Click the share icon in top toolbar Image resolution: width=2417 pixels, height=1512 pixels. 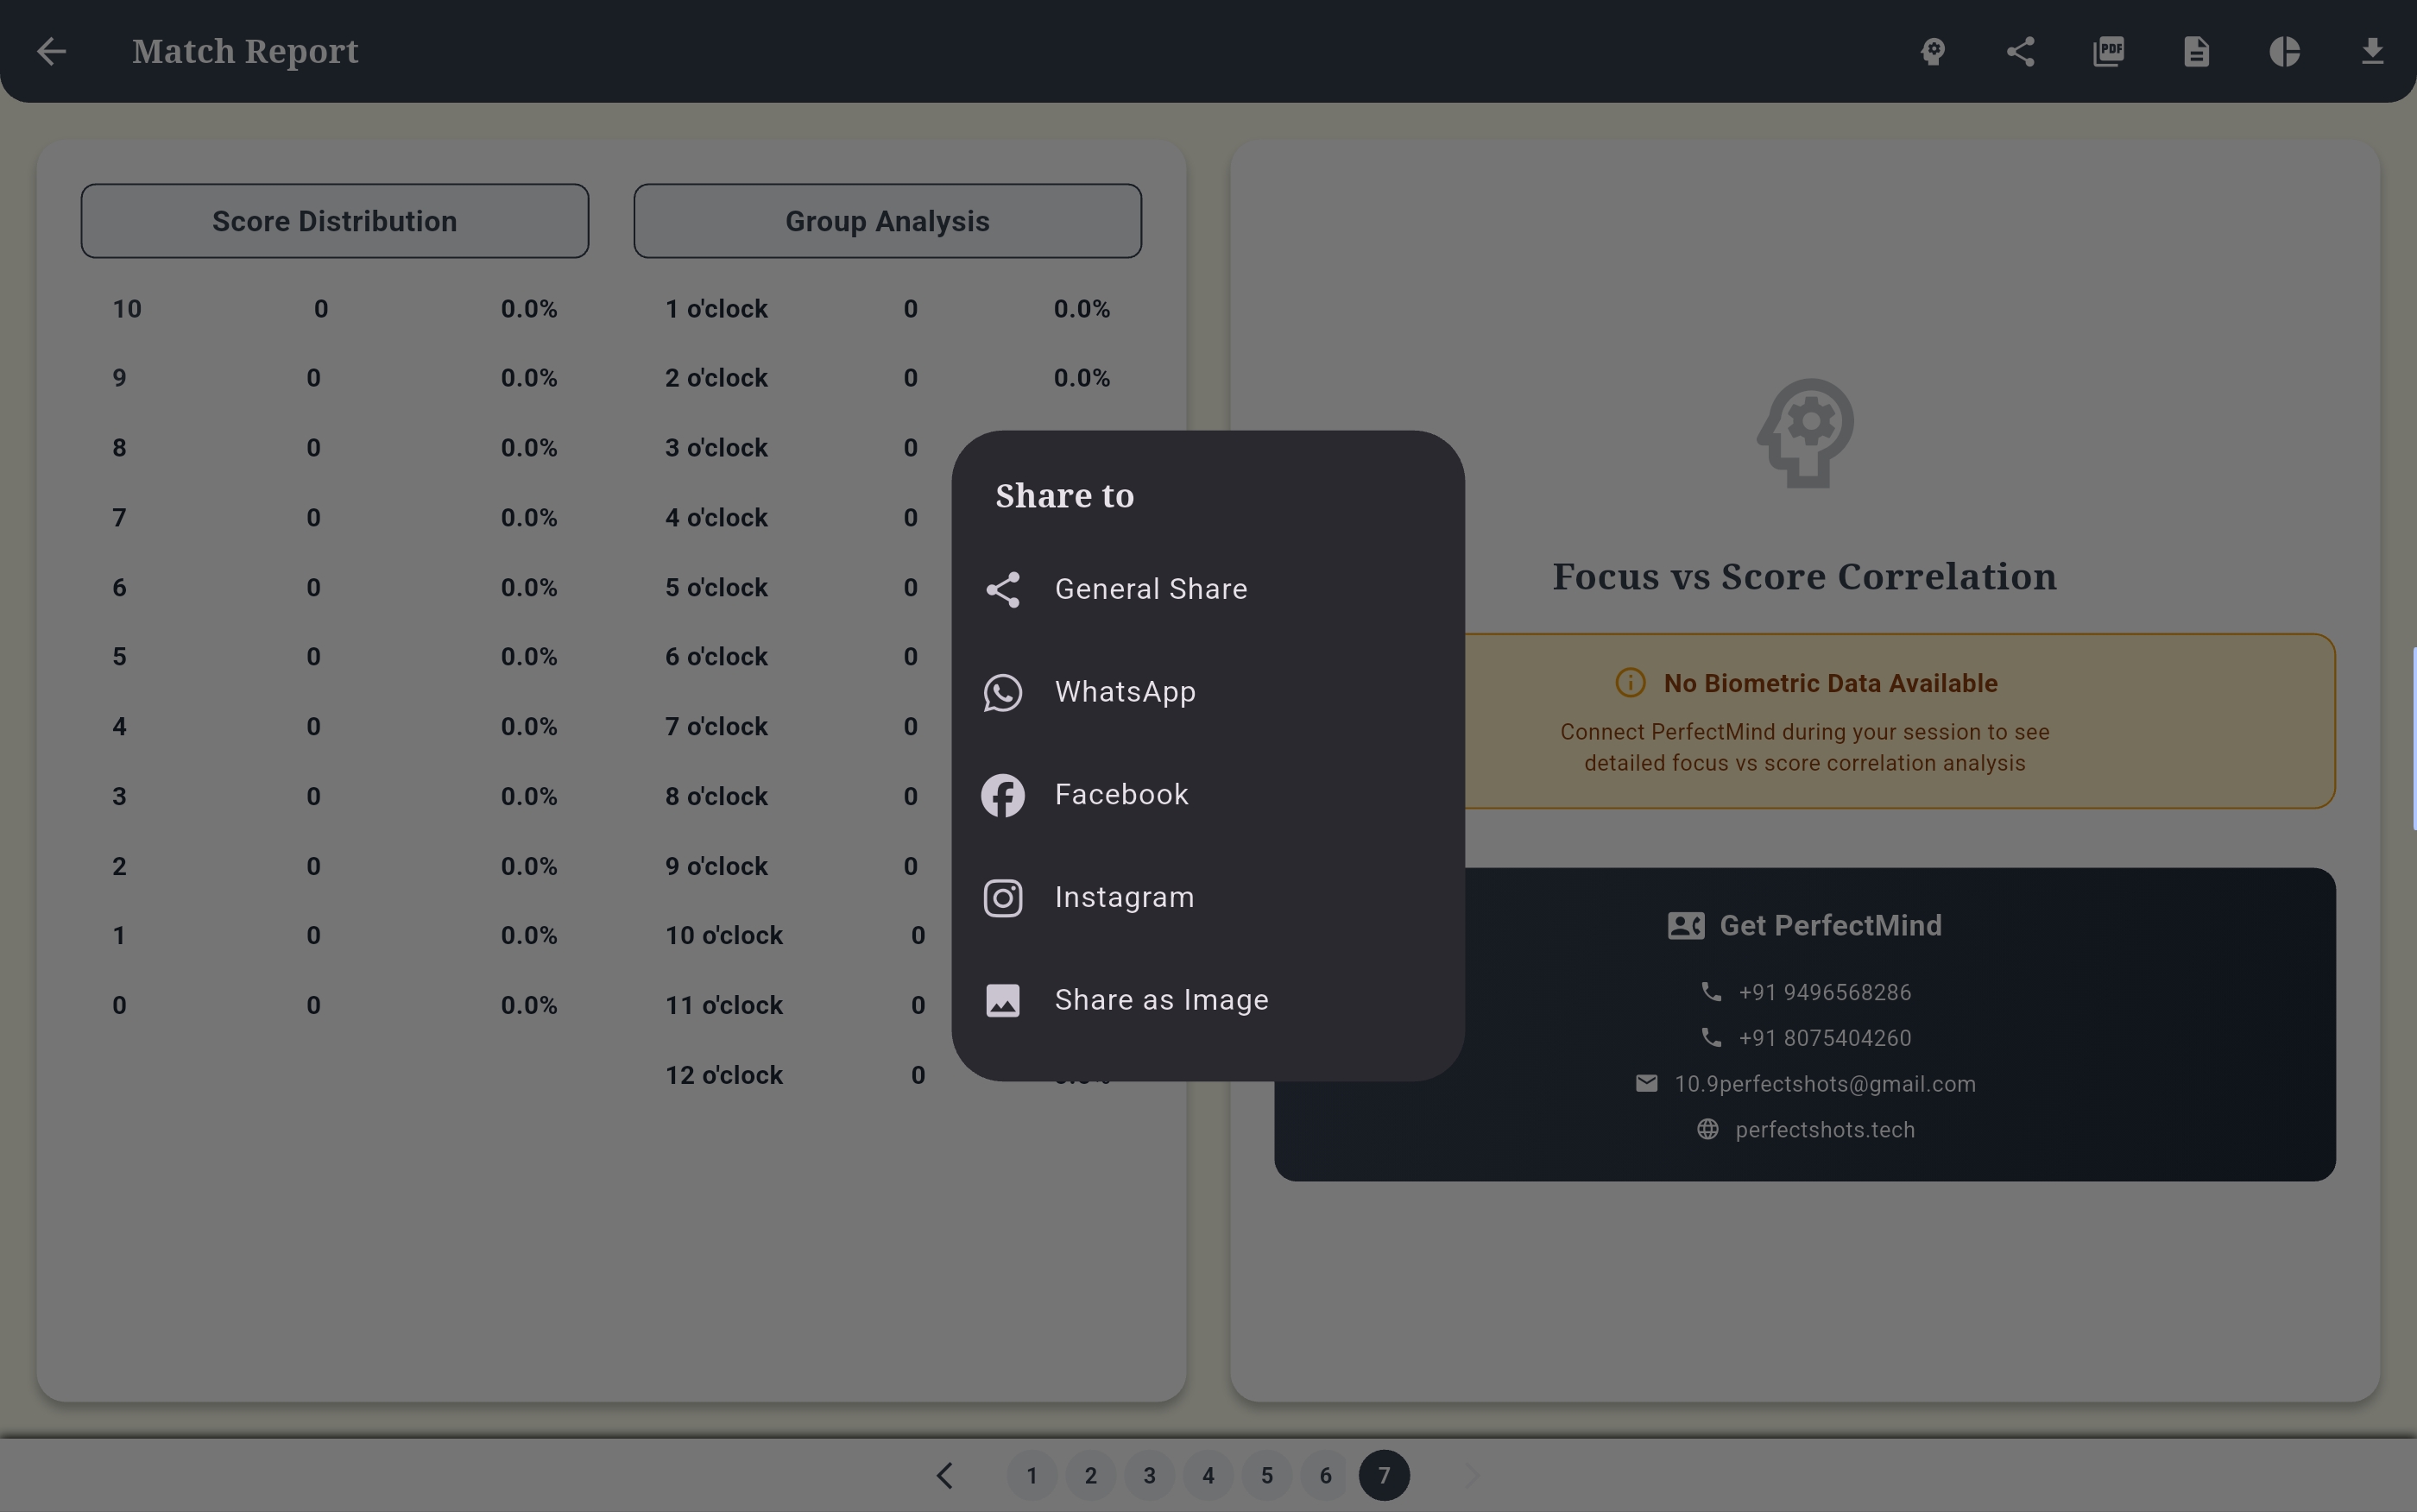pos(2020,51)
